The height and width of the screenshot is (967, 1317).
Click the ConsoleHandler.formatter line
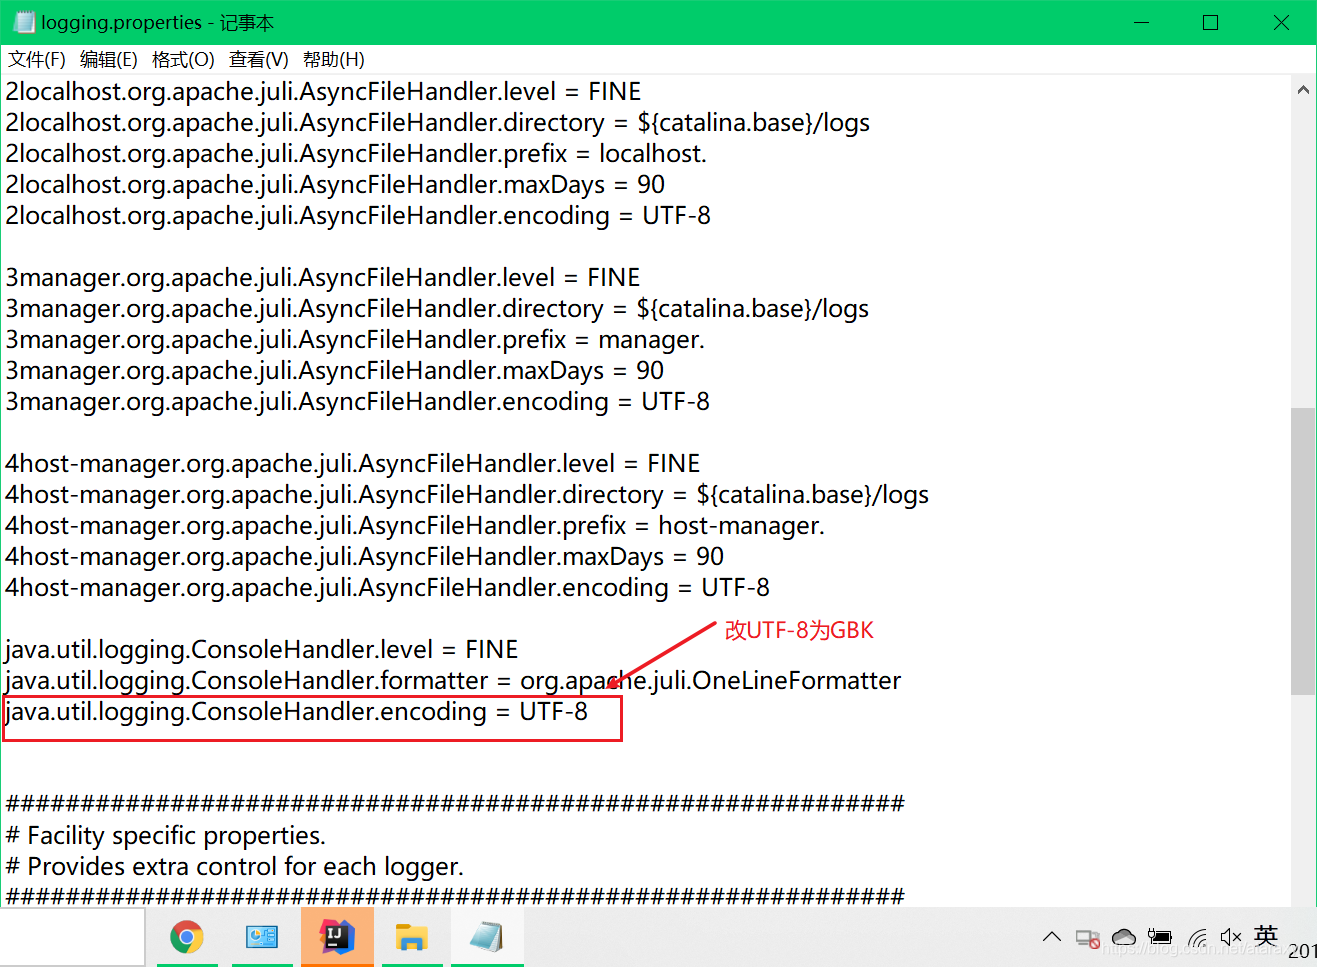pos(453,681)
